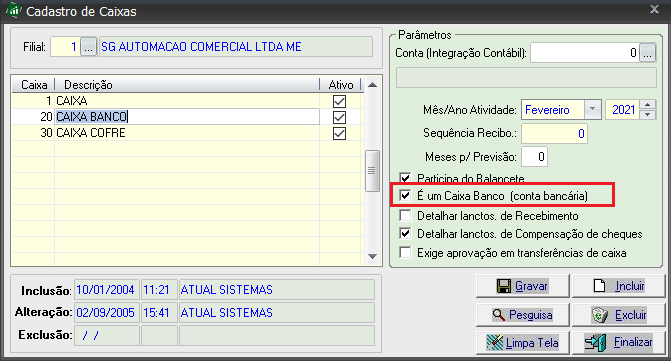Image resolution: width=671 pixels, height=361 pixels.
Task: Enable Detalhar lanctos. de Recebimento
Action: (x=405, y=215)
